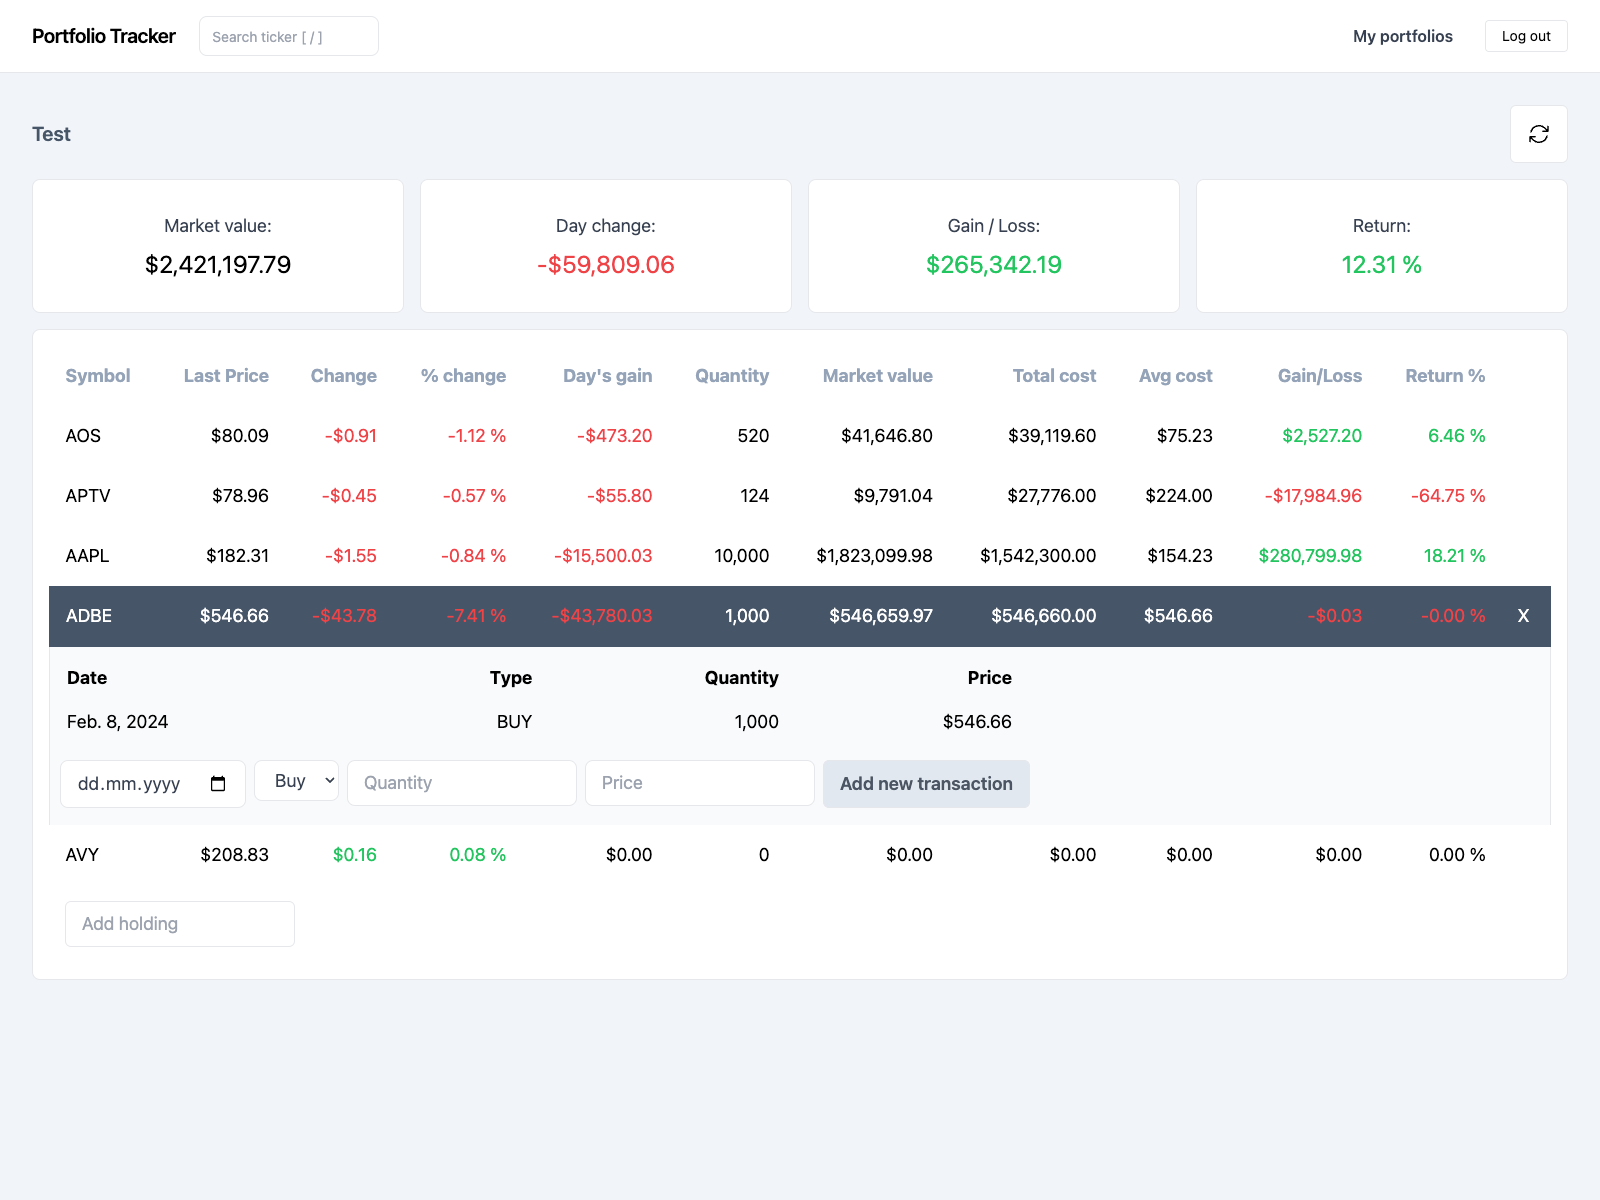Click the Feb. 8, 2024 transaction date

coord(117,722)
